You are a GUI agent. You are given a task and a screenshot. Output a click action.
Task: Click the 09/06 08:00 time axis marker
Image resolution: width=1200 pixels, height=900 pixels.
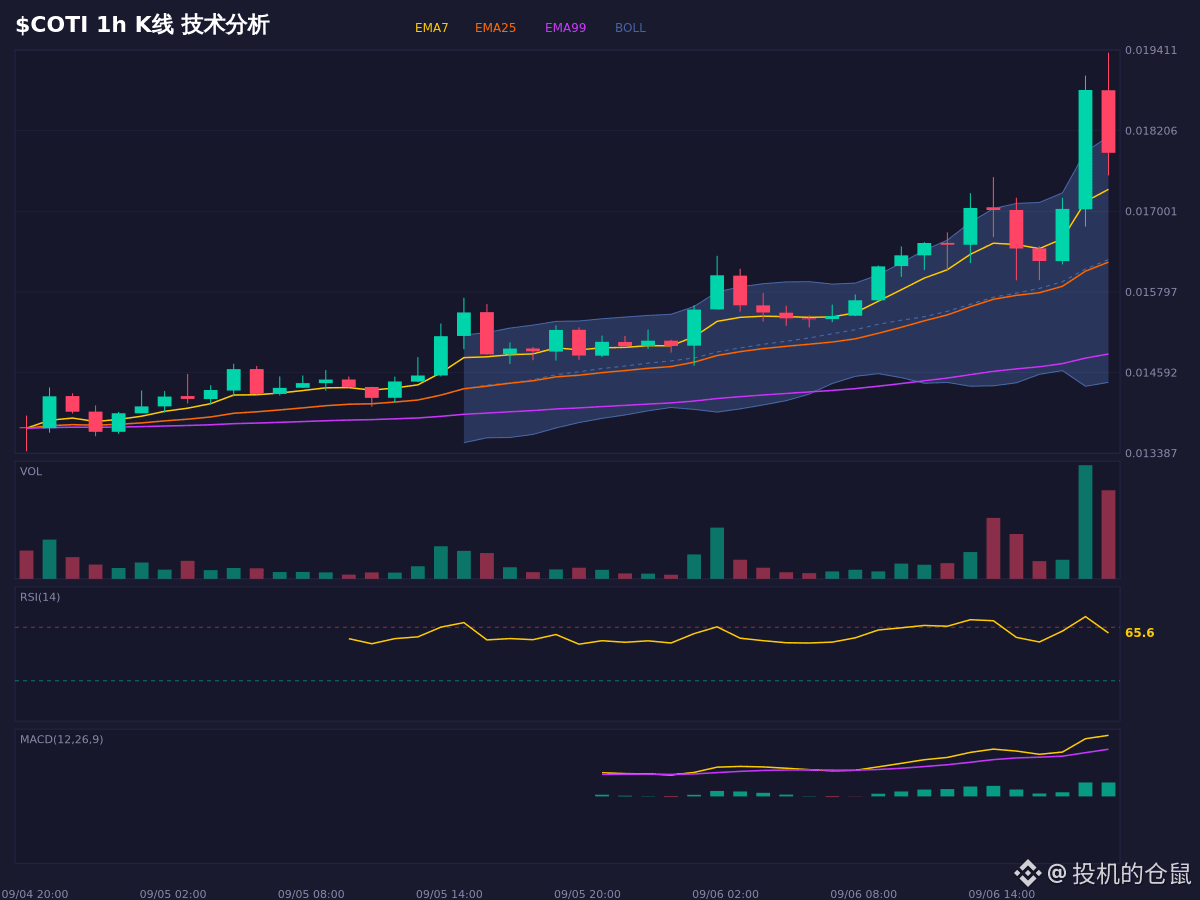click(x=863, y=894)
